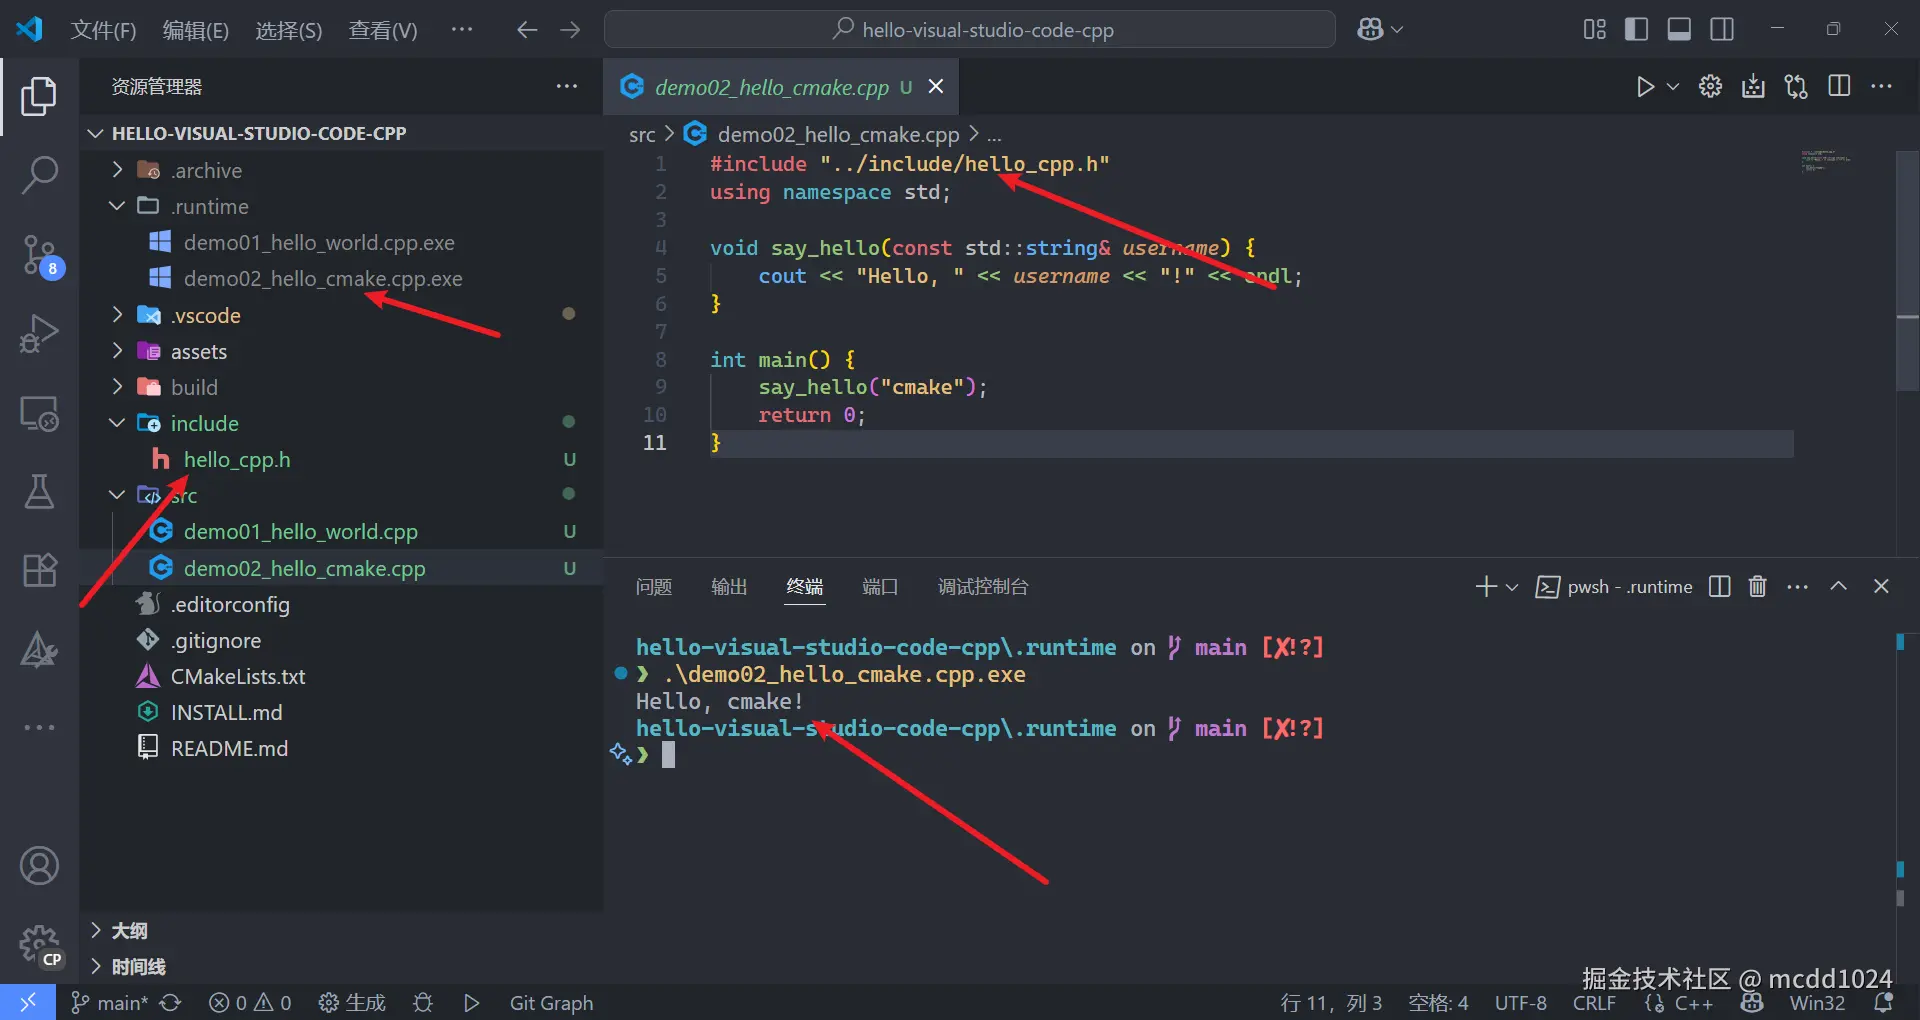Toggle the secondary side bar layout button

tap(1722, 29)
